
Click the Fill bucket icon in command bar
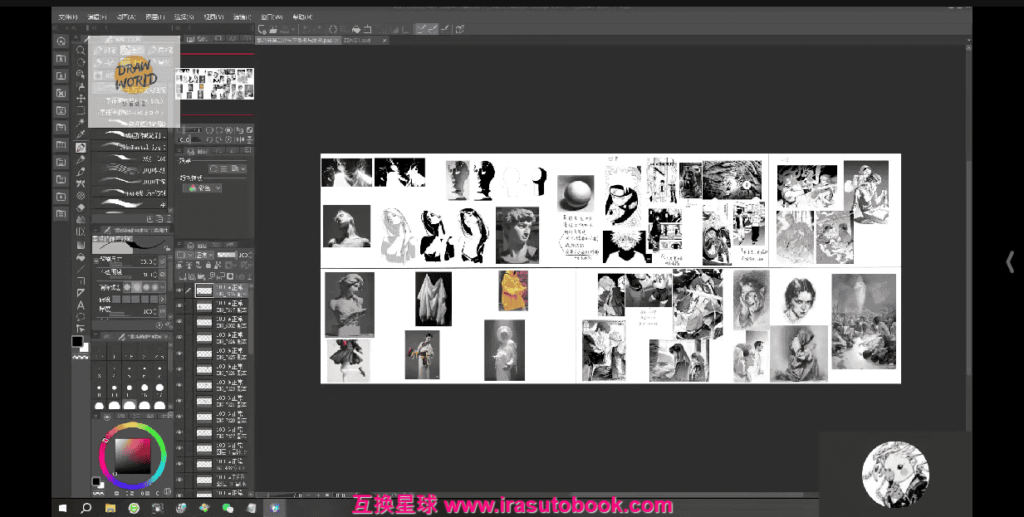click(x=356, y=29)
